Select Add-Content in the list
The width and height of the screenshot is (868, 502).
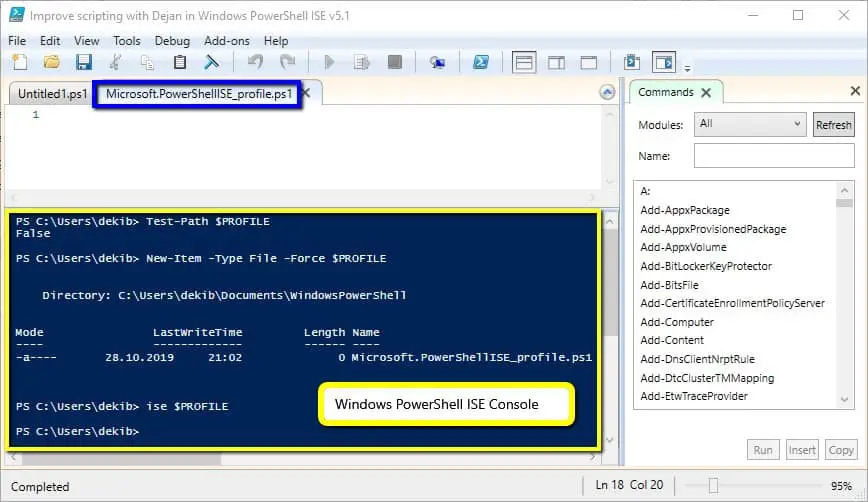pos(672,340)
